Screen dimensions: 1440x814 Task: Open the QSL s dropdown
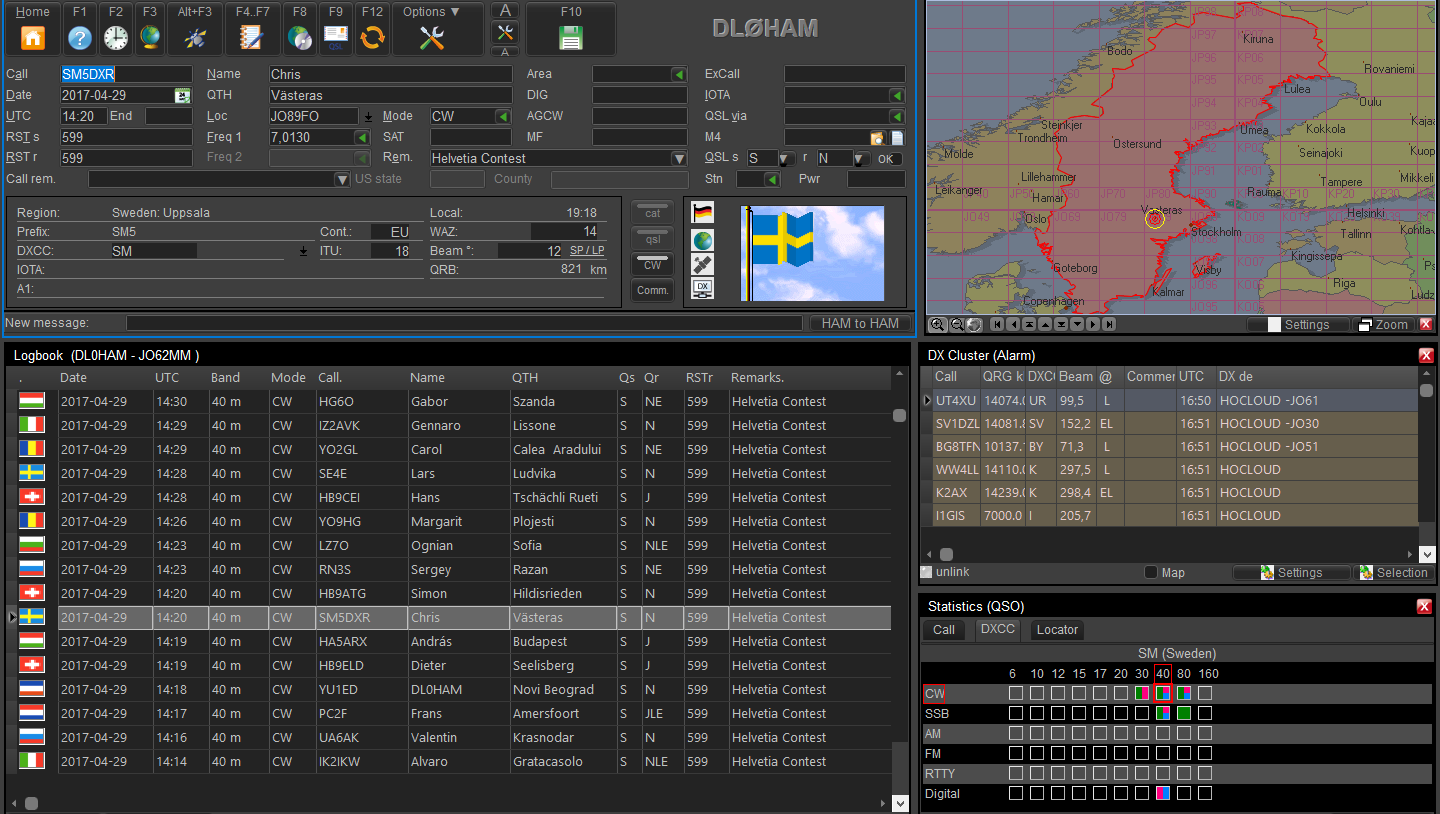pyautogui.click(x=788, y=158)
